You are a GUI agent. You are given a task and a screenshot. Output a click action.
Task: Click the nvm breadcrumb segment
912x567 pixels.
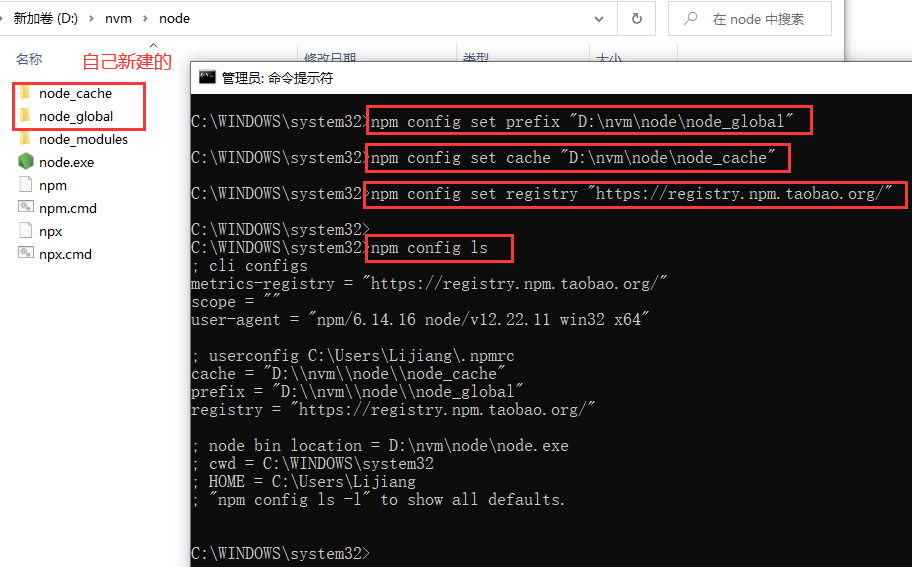click(x=118, y=19)
